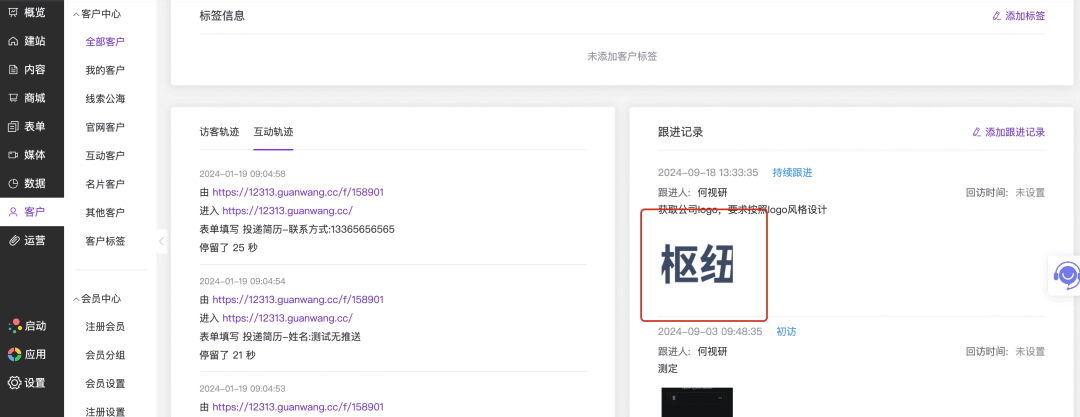Go to 我的客户 list
This screenshot has height=417, width=1080.
(105, 70)
